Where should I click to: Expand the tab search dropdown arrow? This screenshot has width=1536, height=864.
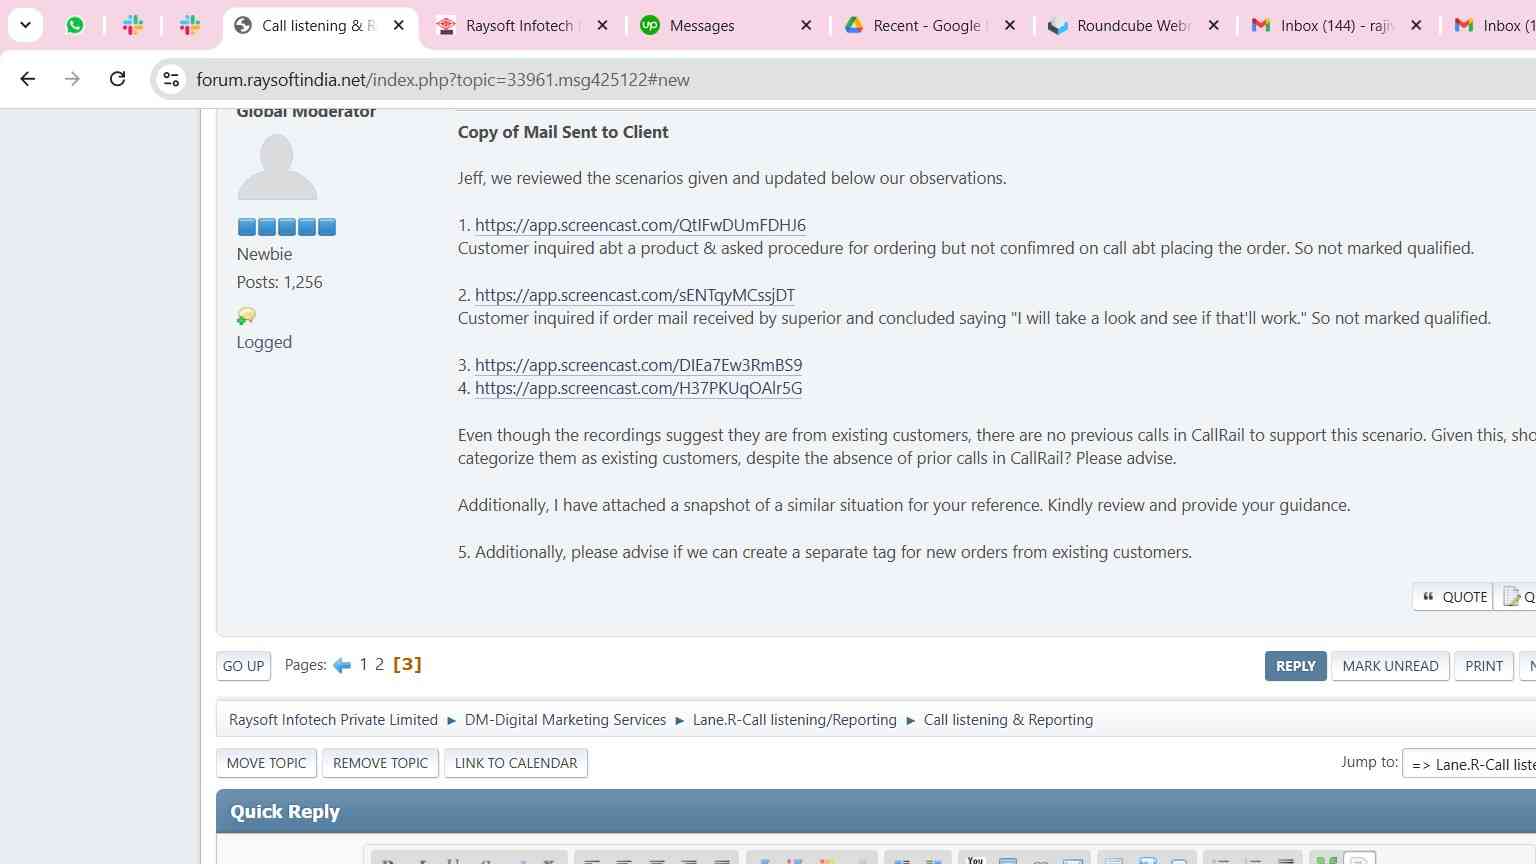tap(25, 26)
